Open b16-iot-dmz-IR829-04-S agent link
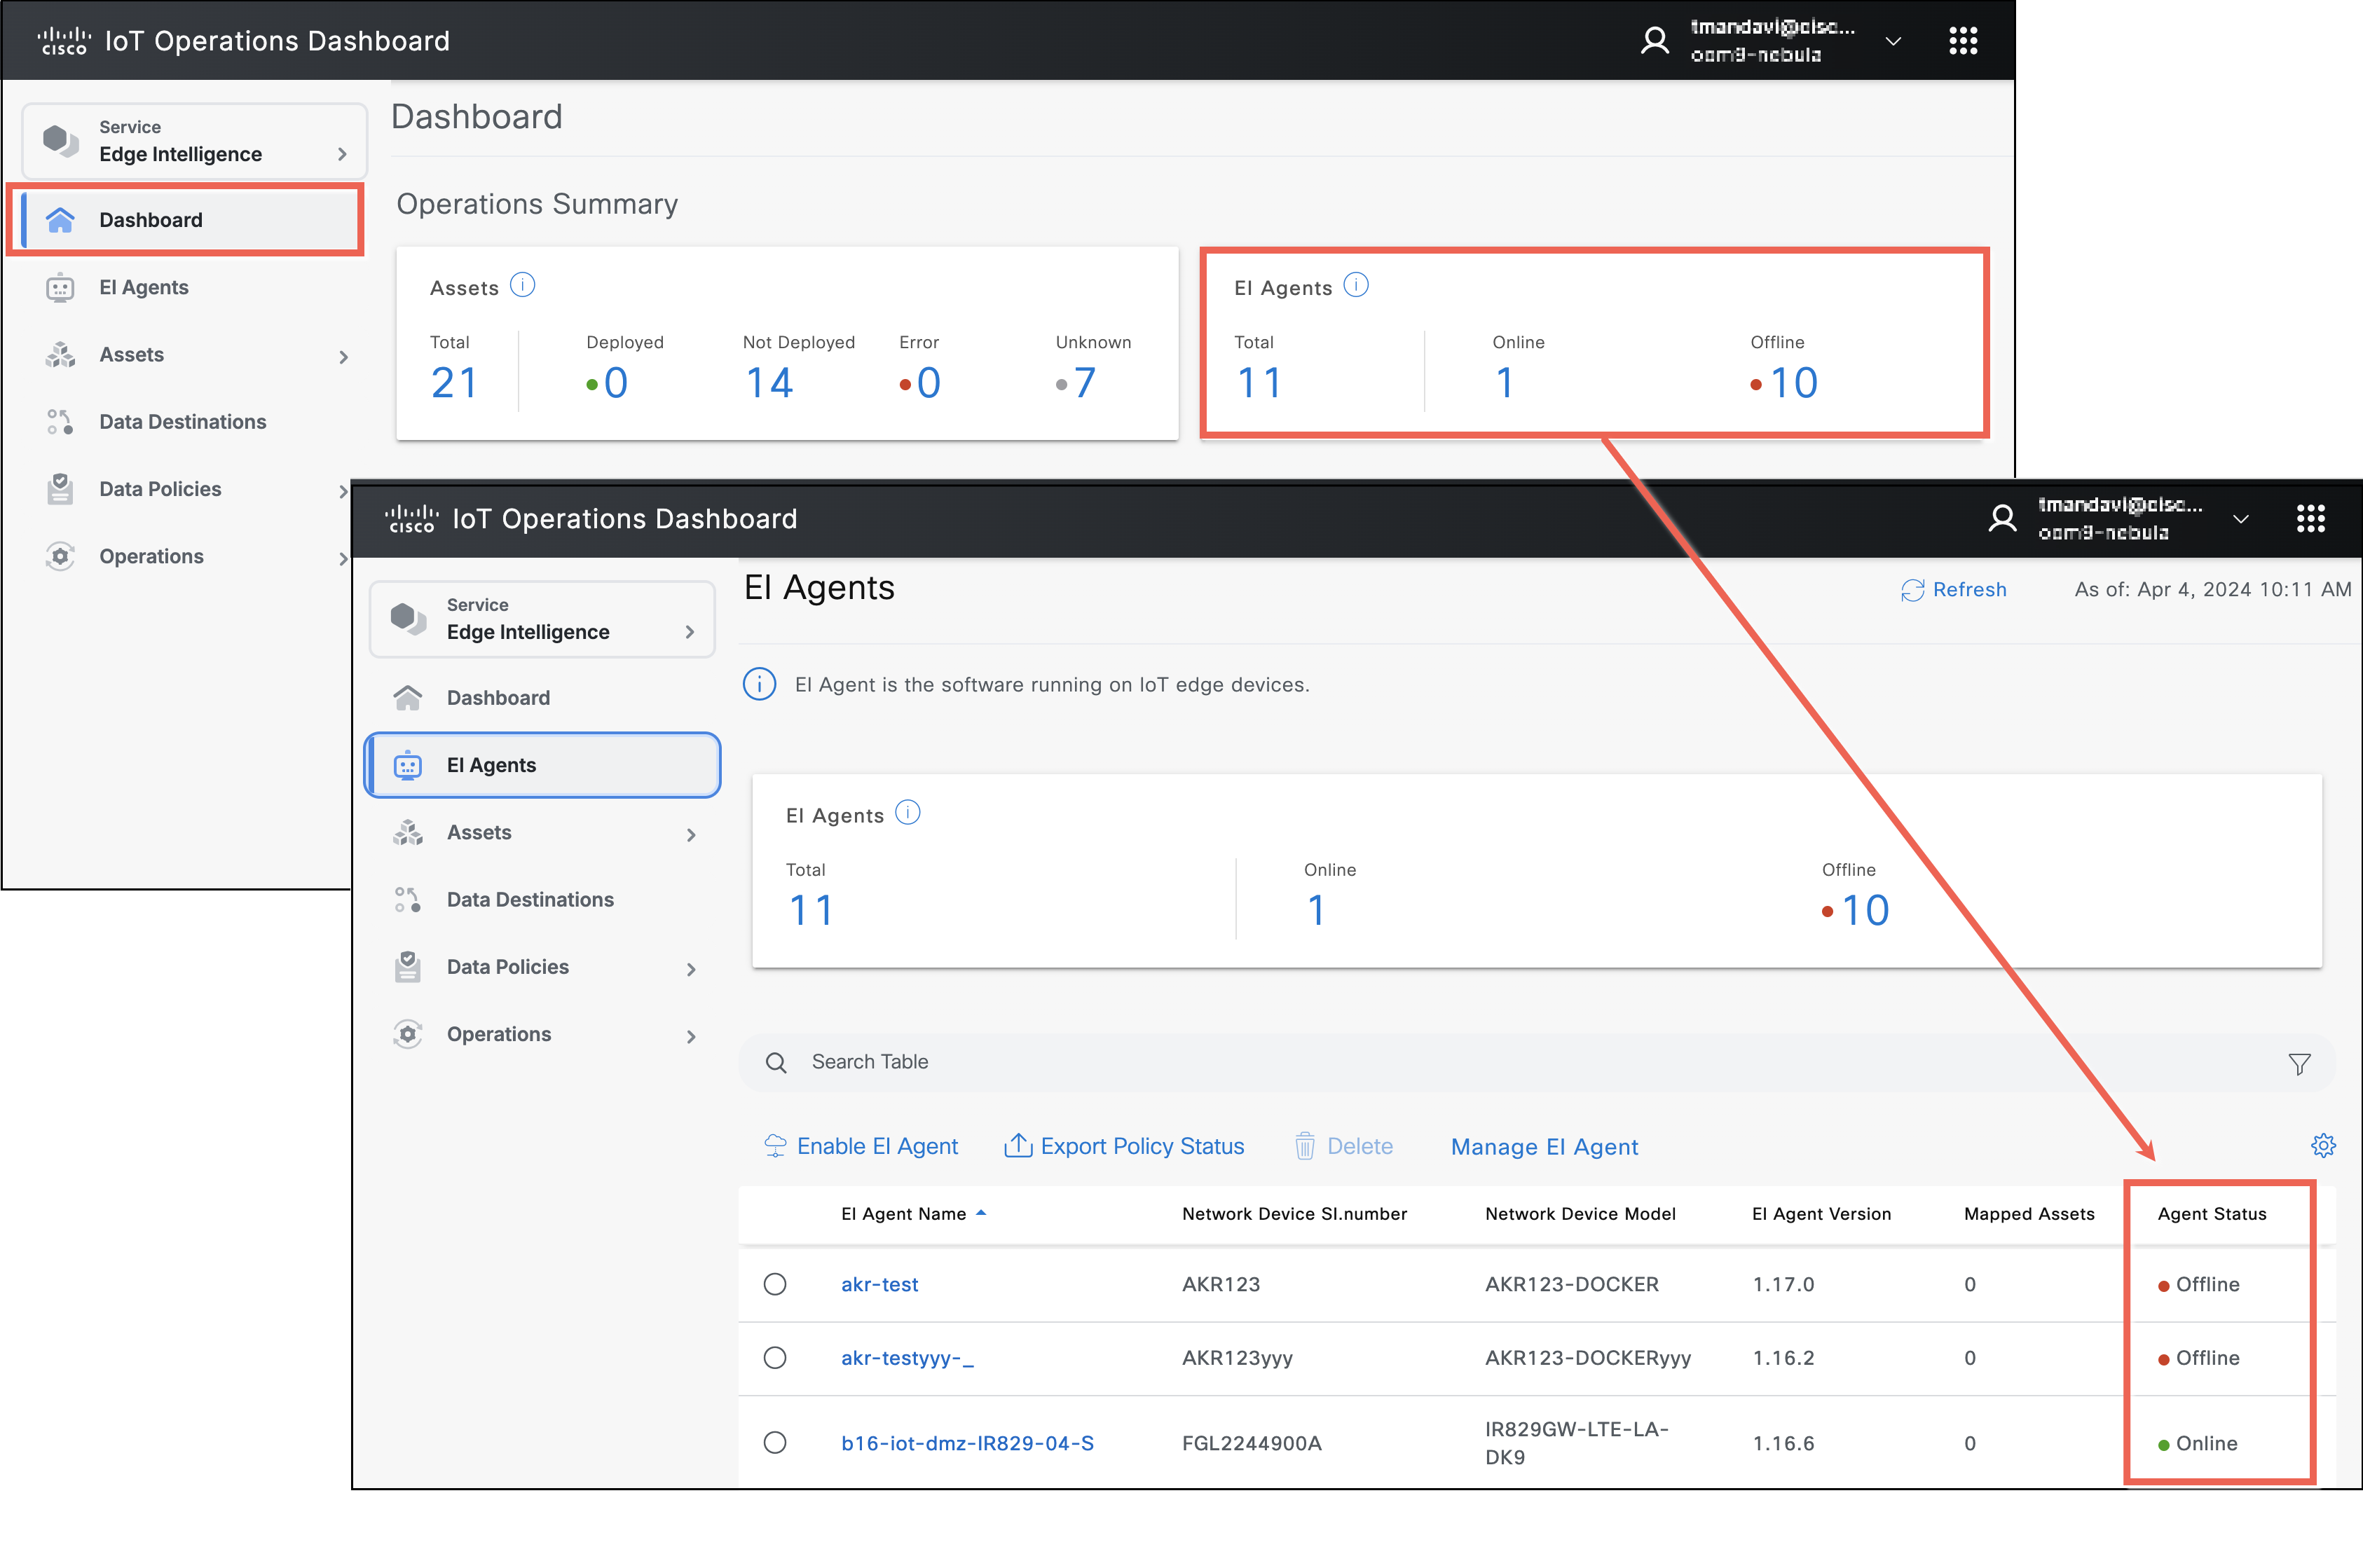 [x=967, y=1443]
